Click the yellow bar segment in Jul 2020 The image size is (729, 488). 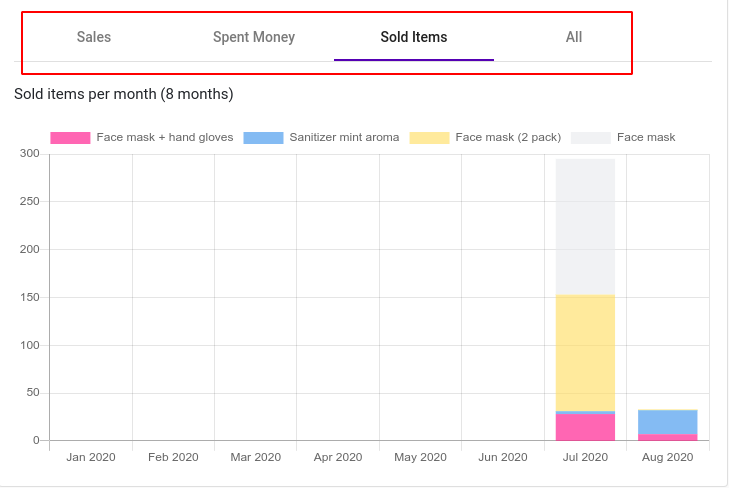tap(585, 352)
